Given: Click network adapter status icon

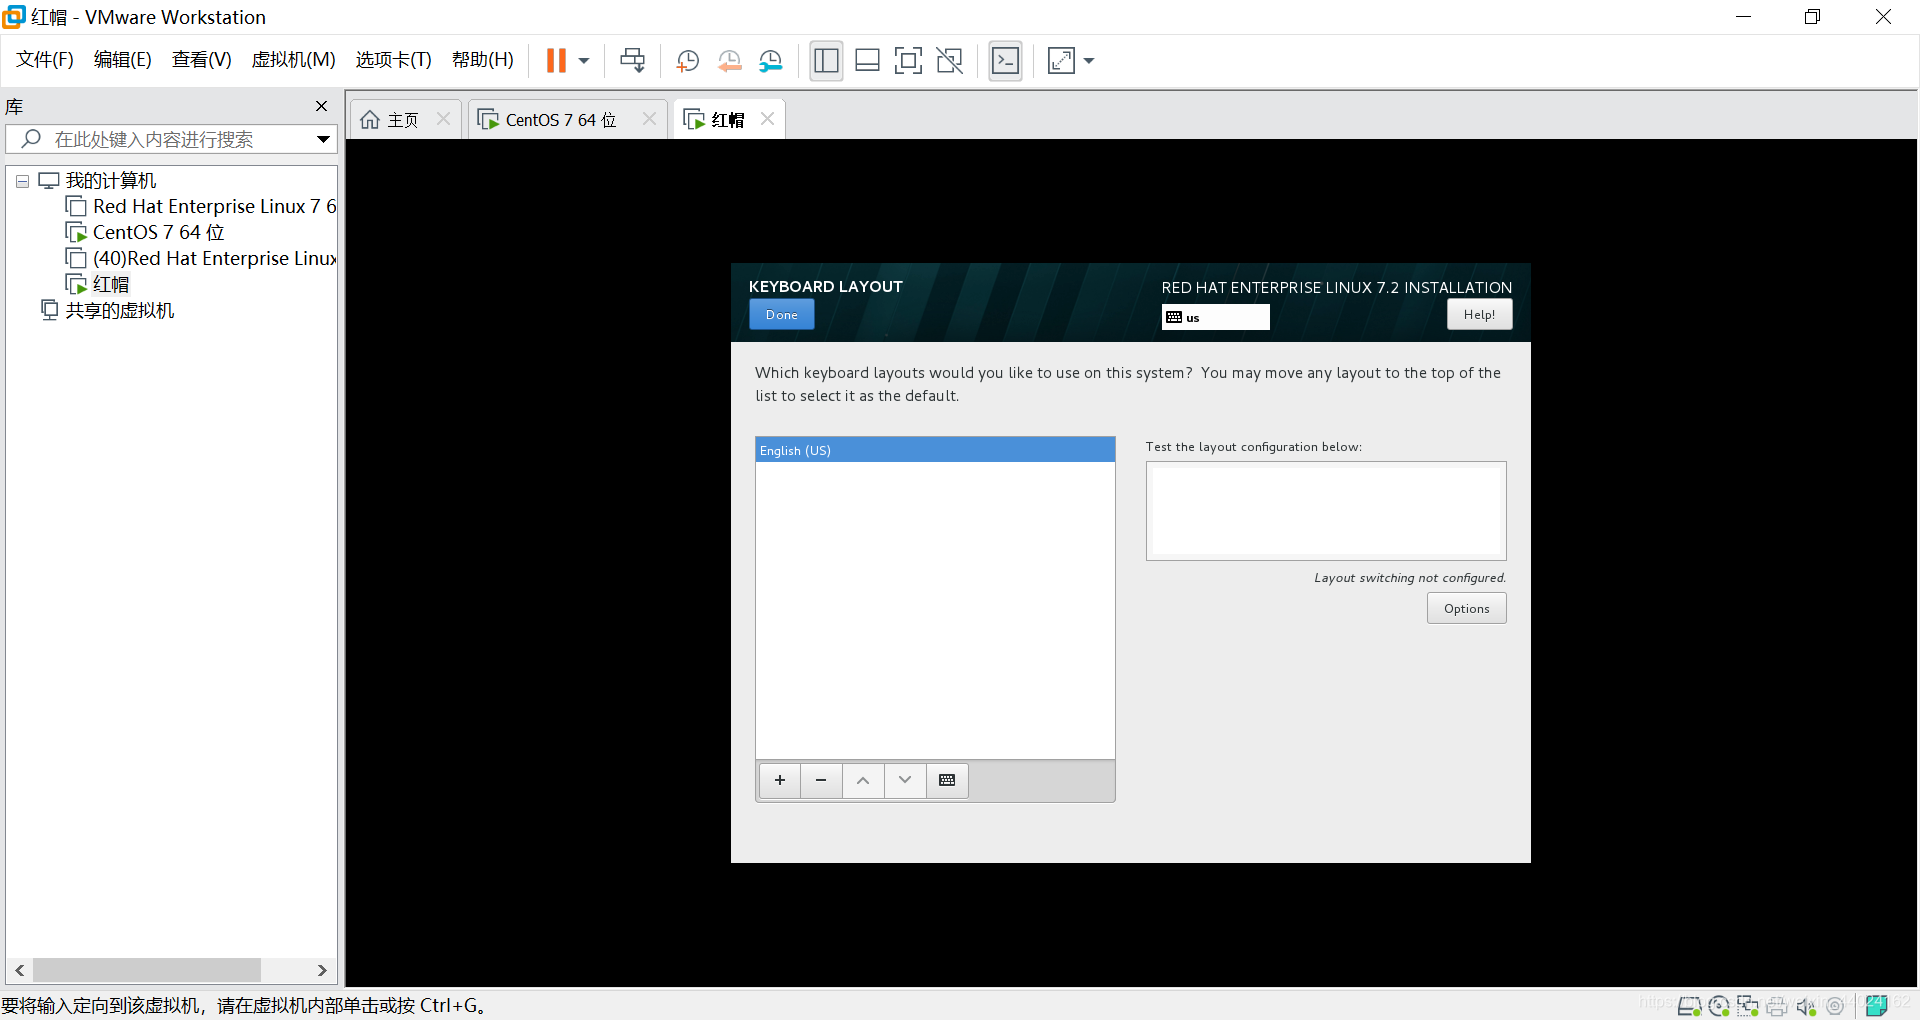Looking at the screenshot, I should click(1748, 1006).
